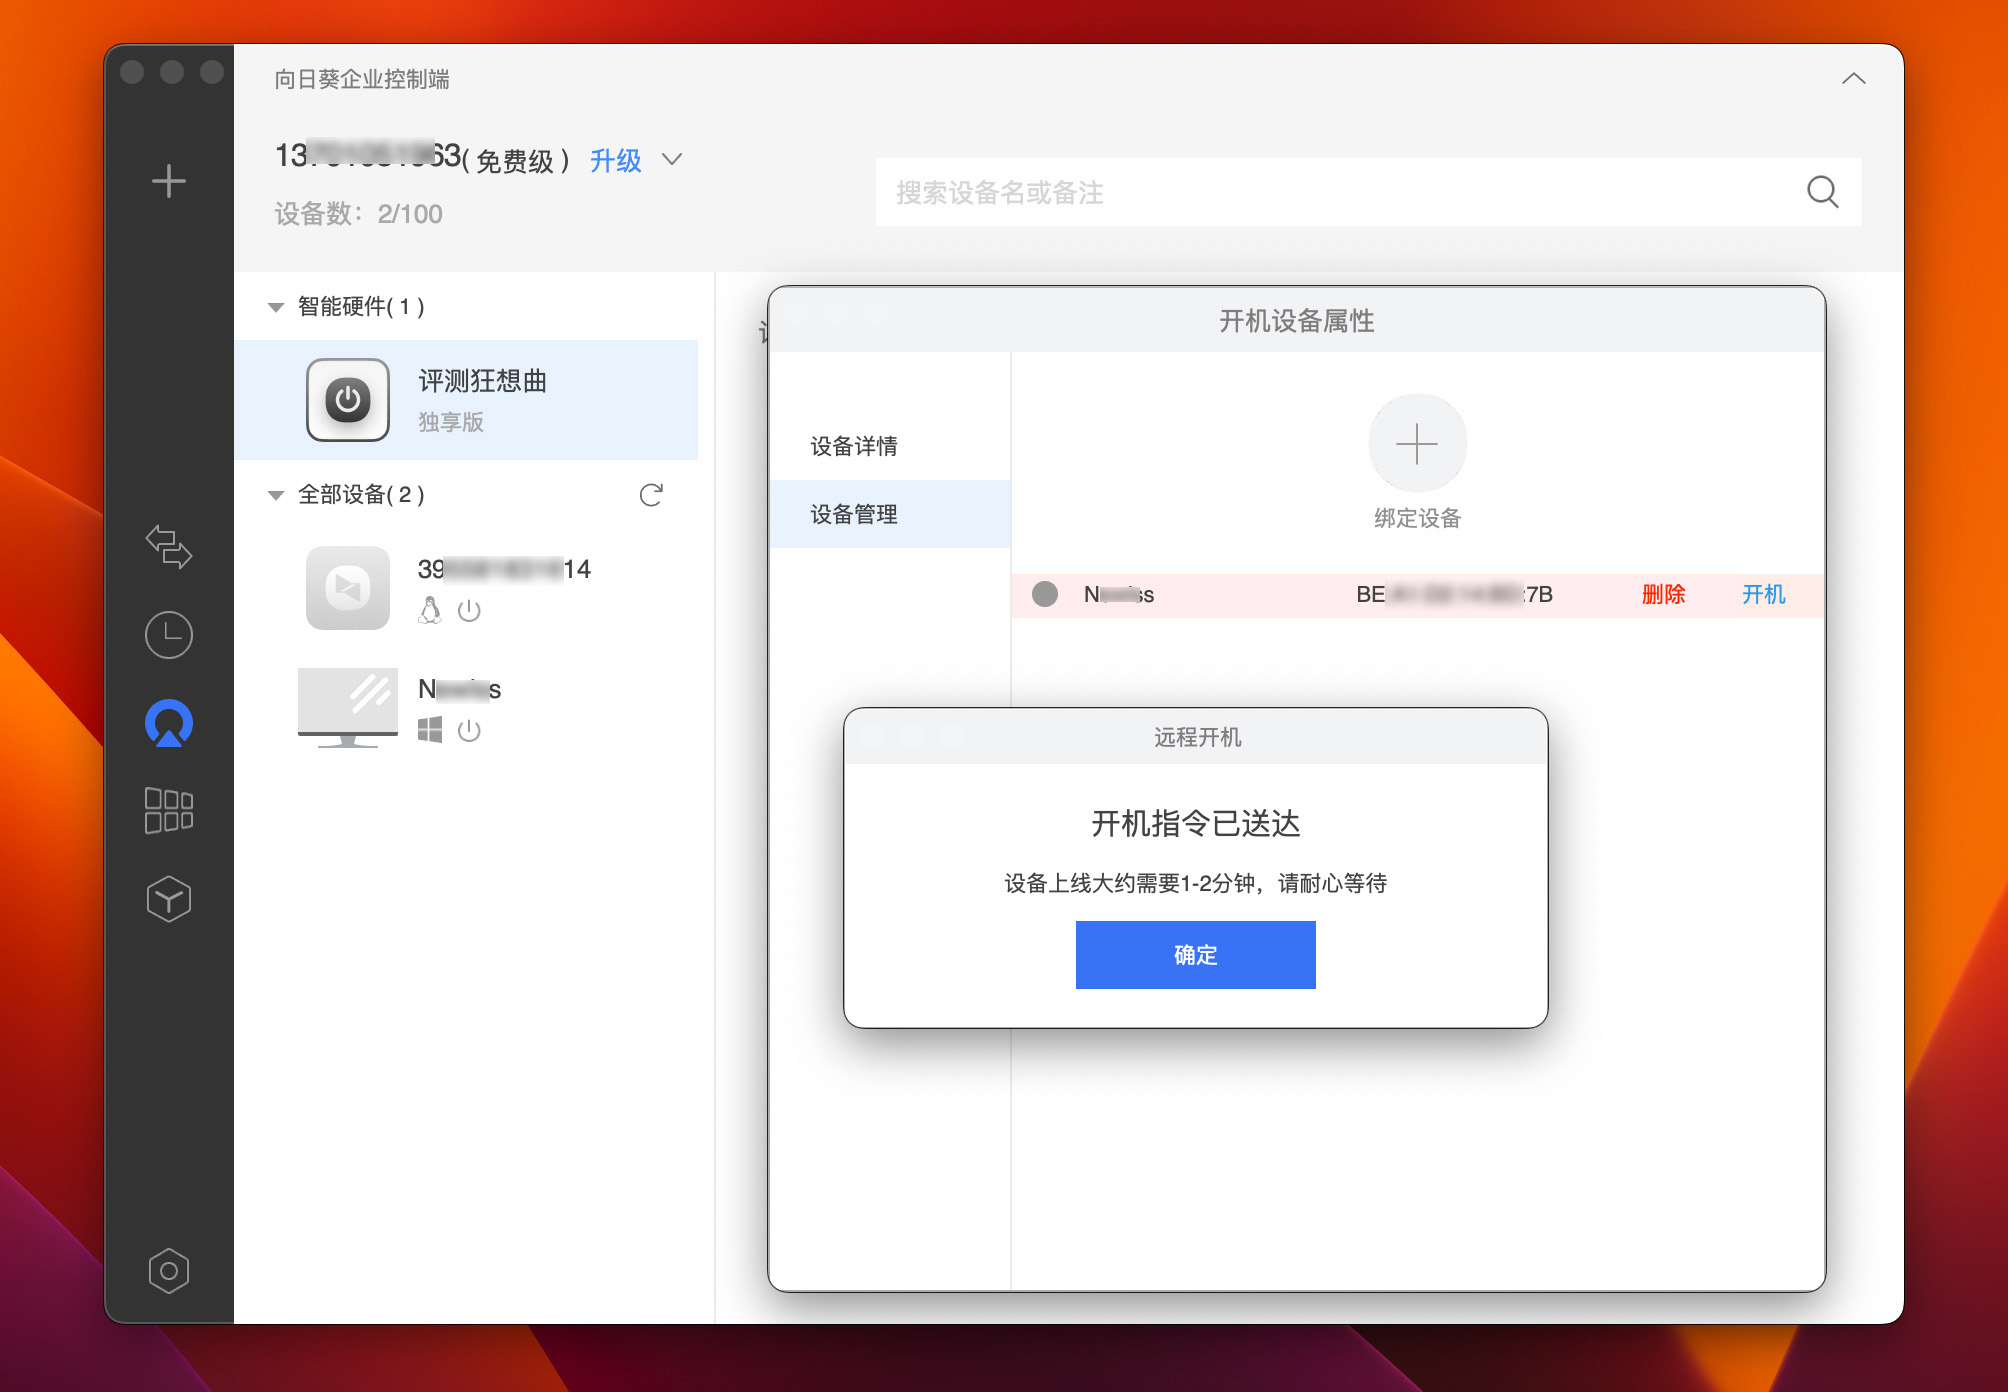Open the 升级 dropdown chevron
The image size is (2008, 1392).
tap(672, 160)
